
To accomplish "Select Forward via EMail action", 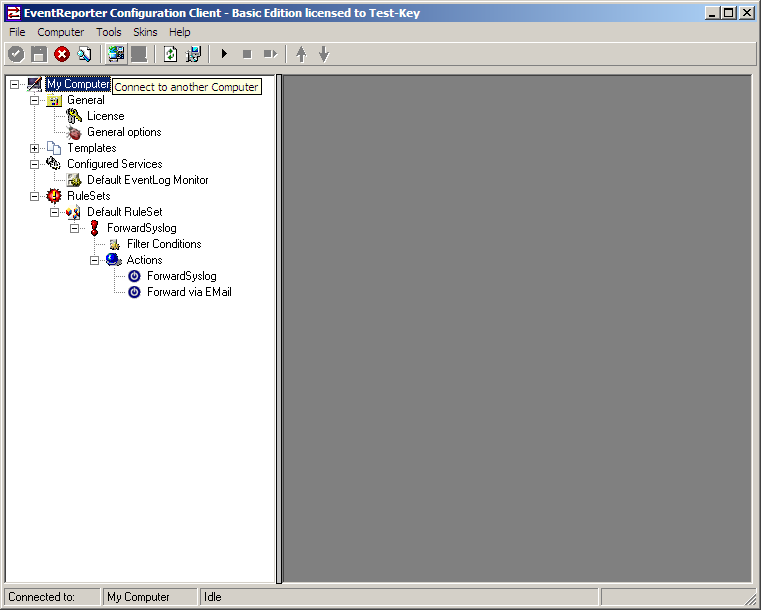I will [190, 292].
